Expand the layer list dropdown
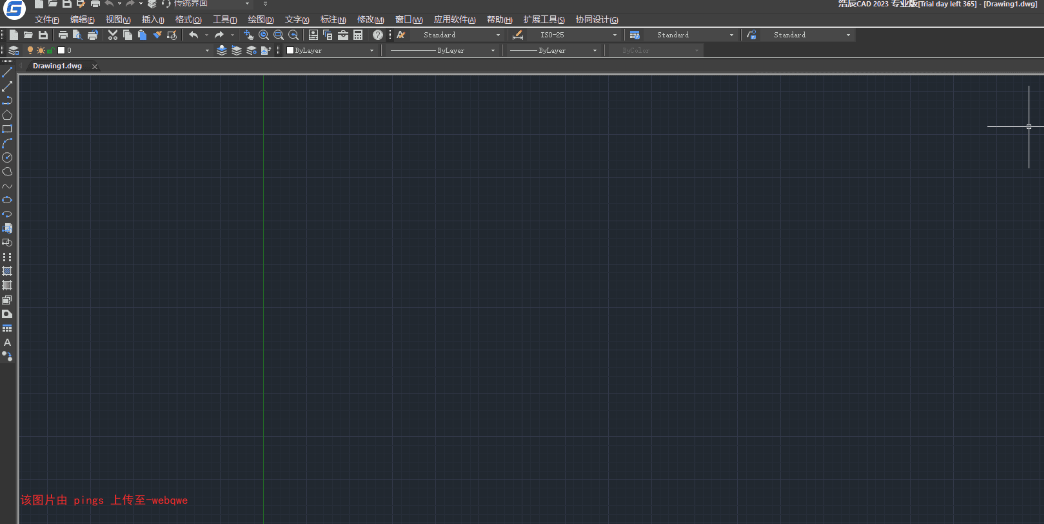This screenshot has height=524, width=1044. point(207,51)
